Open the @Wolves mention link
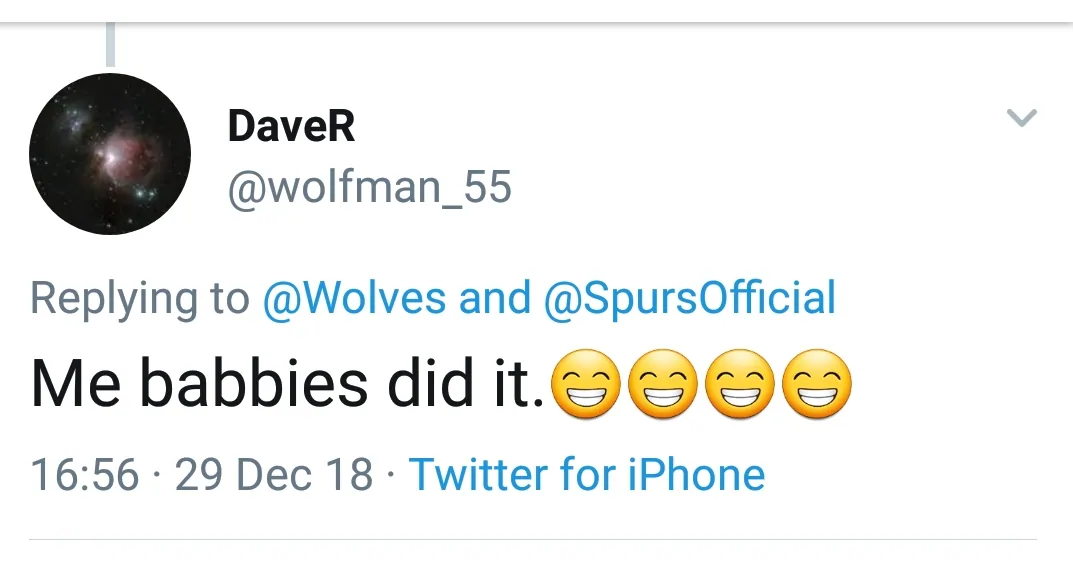The image size is (1073, 568). [354, 298]
